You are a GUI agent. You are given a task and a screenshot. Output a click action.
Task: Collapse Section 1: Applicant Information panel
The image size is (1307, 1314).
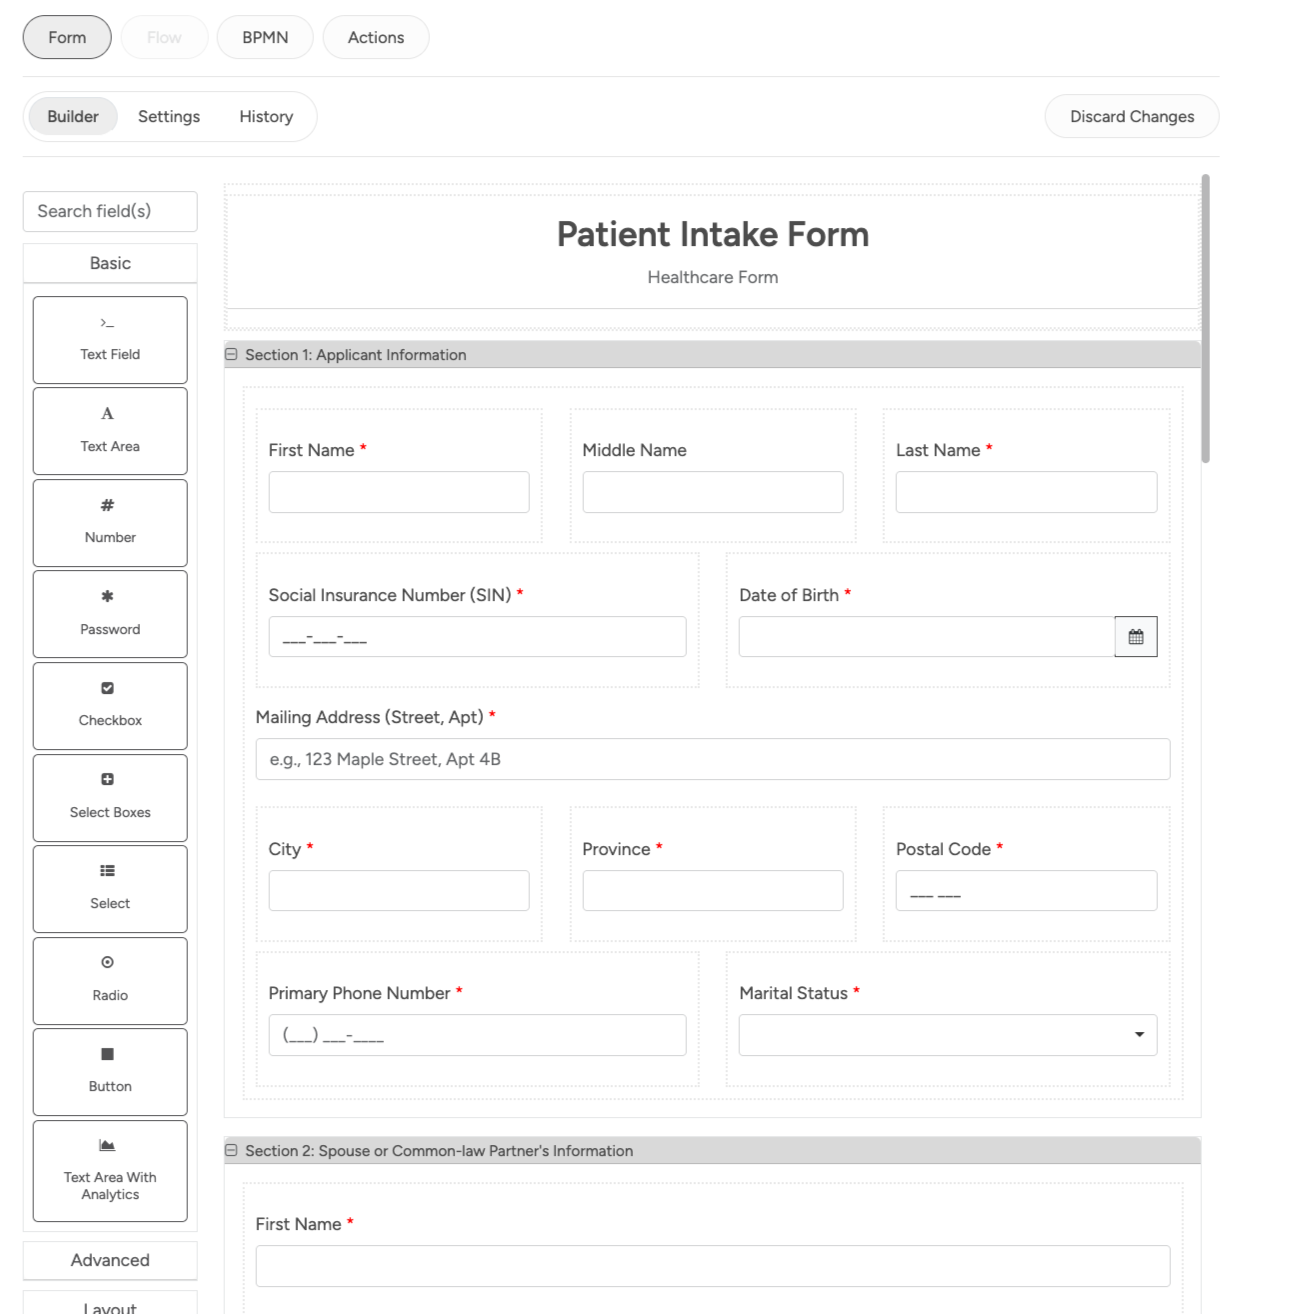click(x=232, y=355)
